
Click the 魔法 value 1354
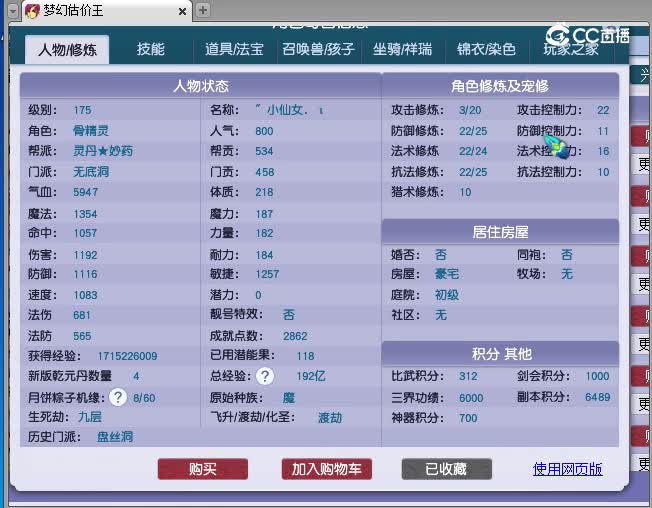point(85,214)
